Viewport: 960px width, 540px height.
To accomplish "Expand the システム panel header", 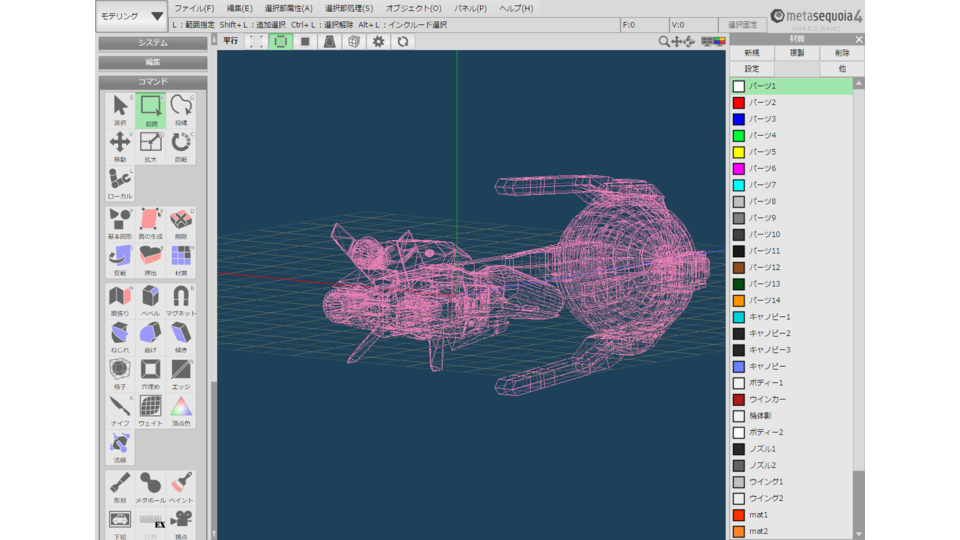I will 152,43.
